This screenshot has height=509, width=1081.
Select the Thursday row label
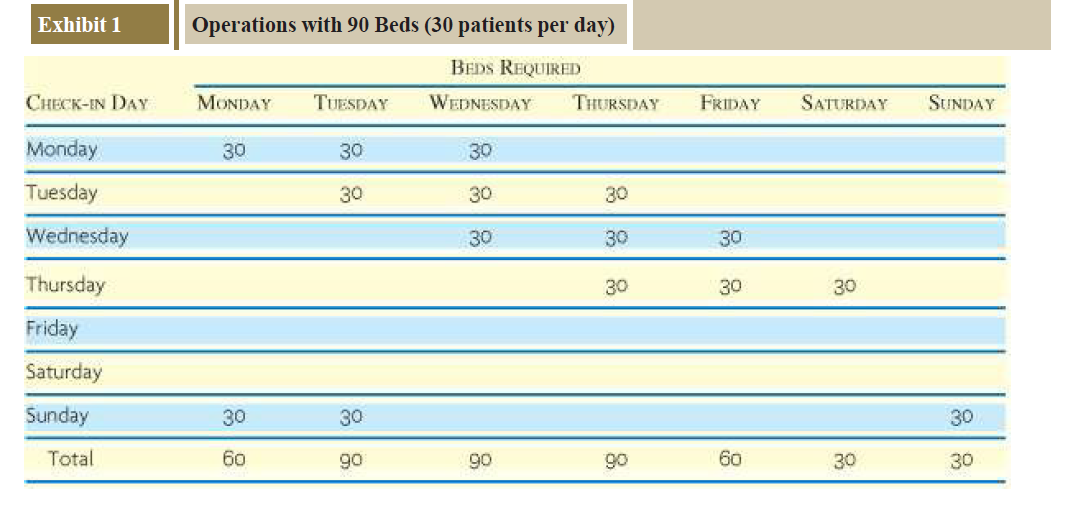65,284
